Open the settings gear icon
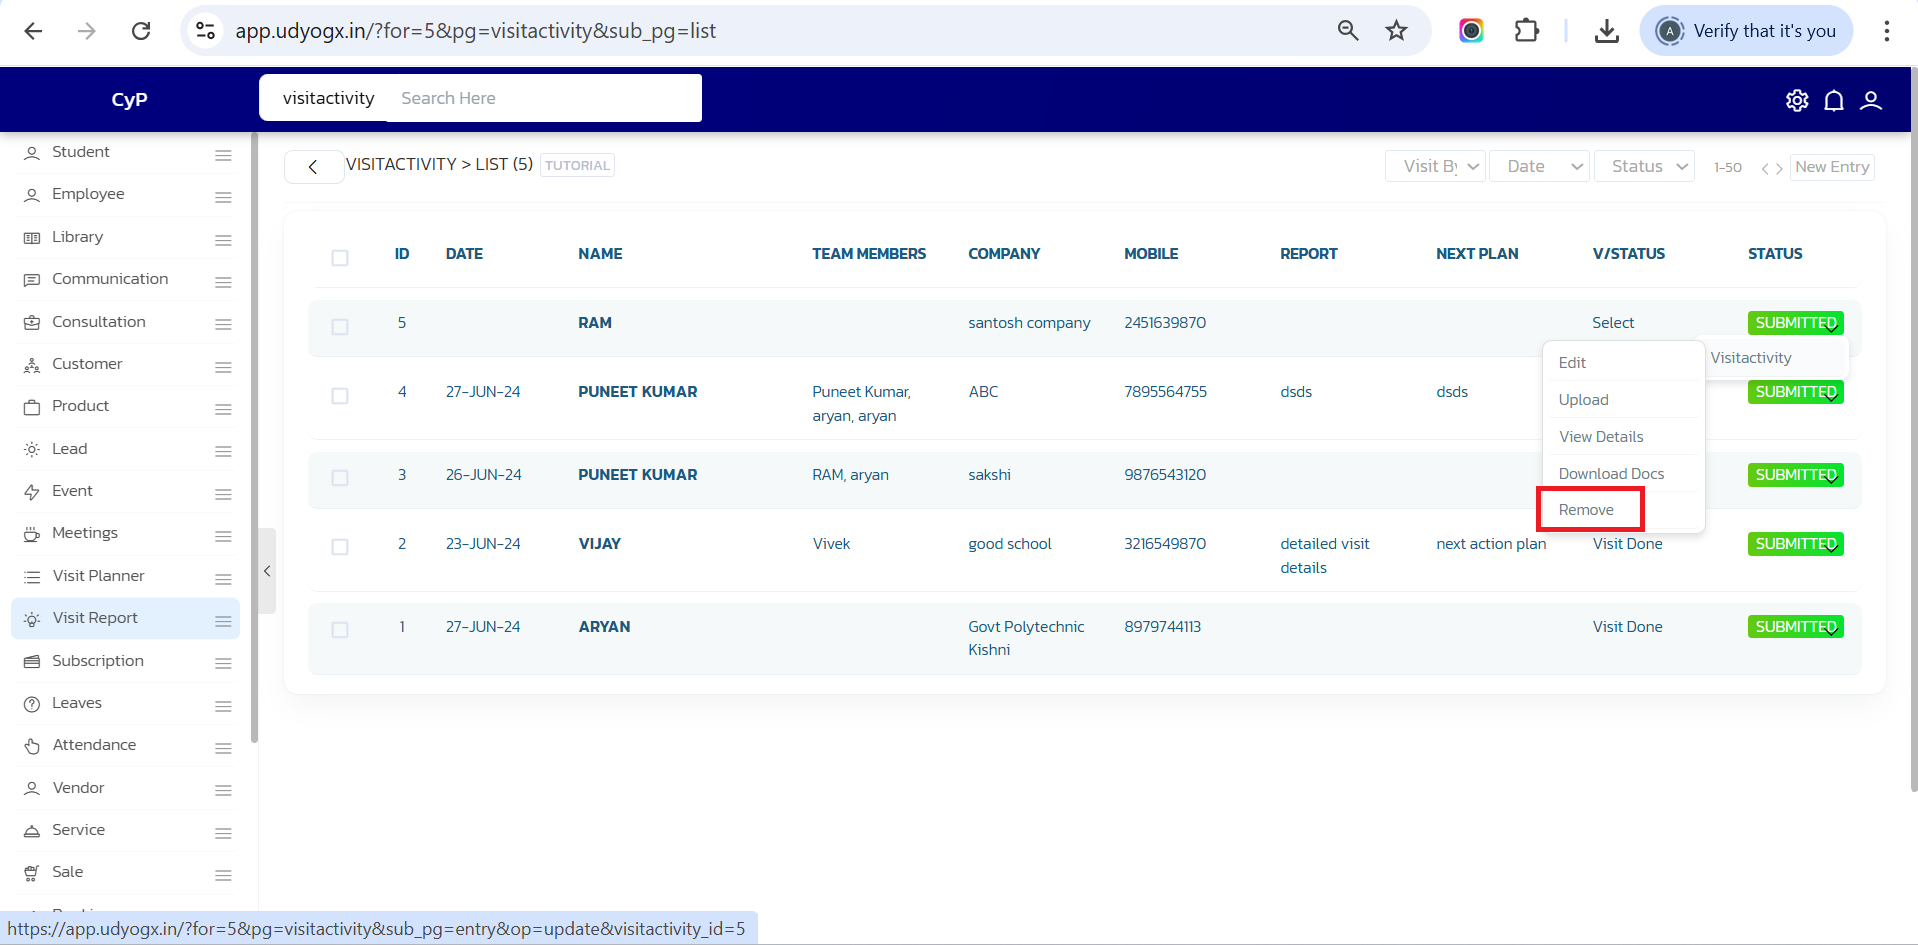The height and width of the screenshot is (945, 1918). (1796, 100)
